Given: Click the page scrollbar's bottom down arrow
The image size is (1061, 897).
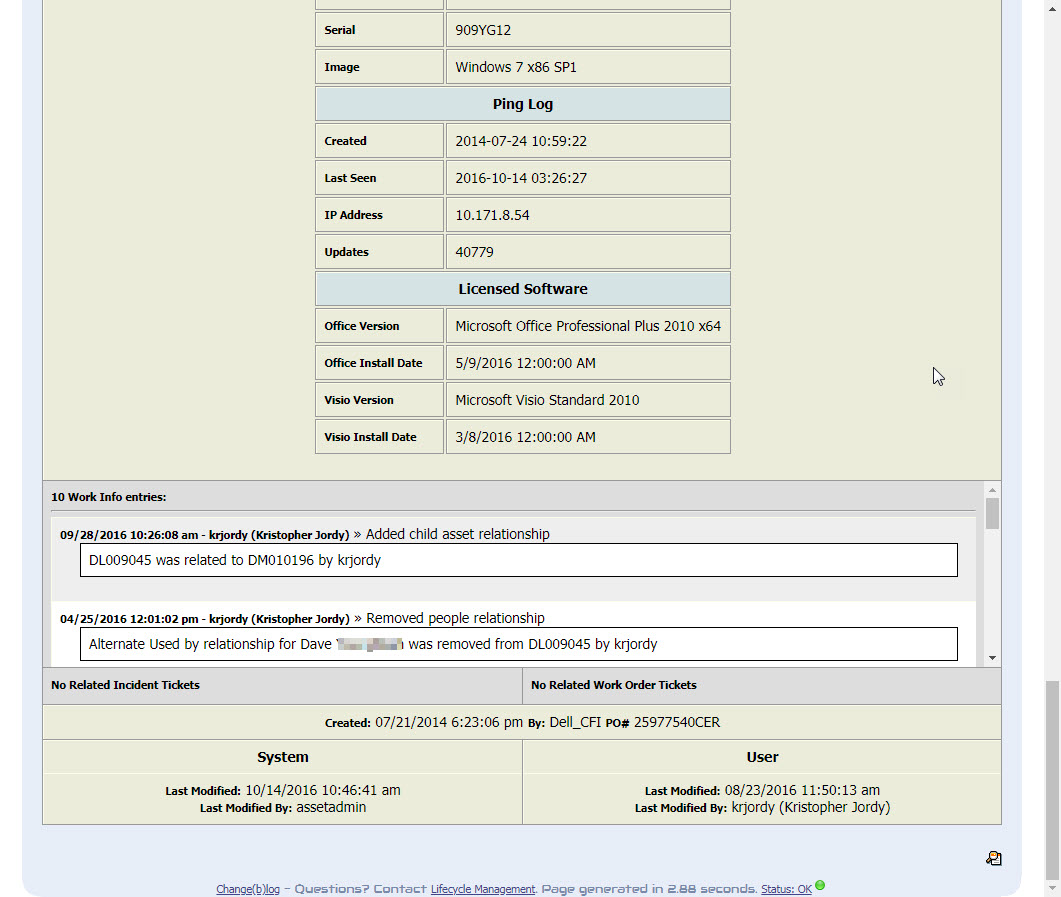Looking at the screenshot, I should pyautogui.click(x=1052, y=888).
